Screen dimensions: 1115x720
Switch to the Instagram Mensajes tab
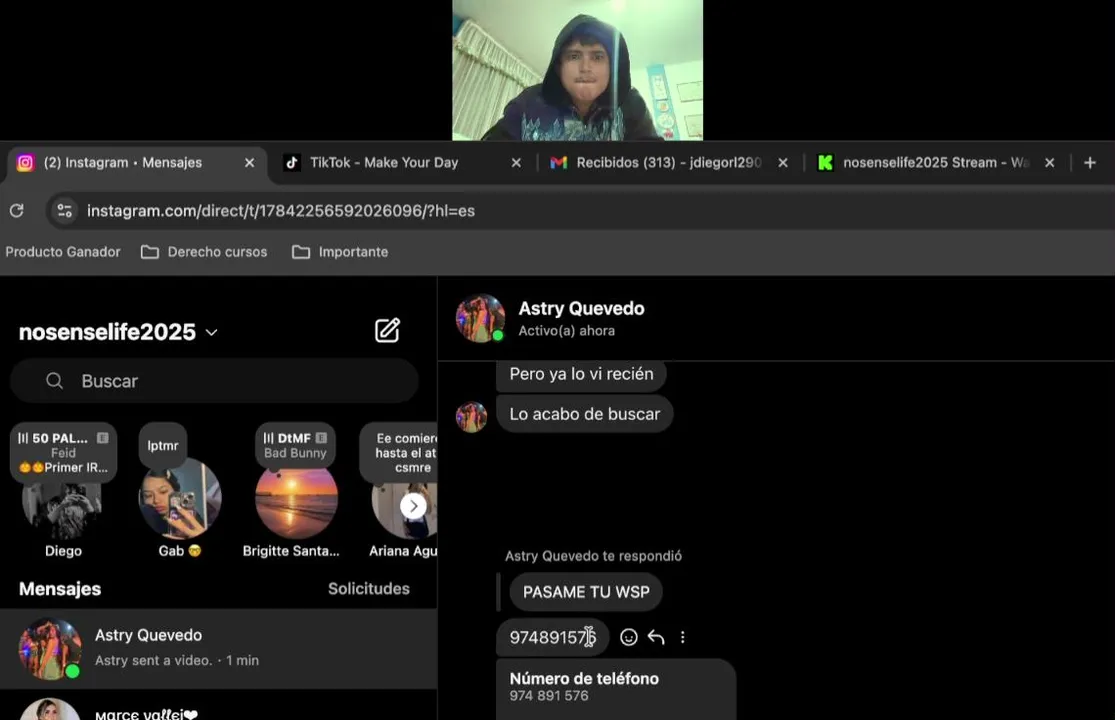[x=135, y=163]
